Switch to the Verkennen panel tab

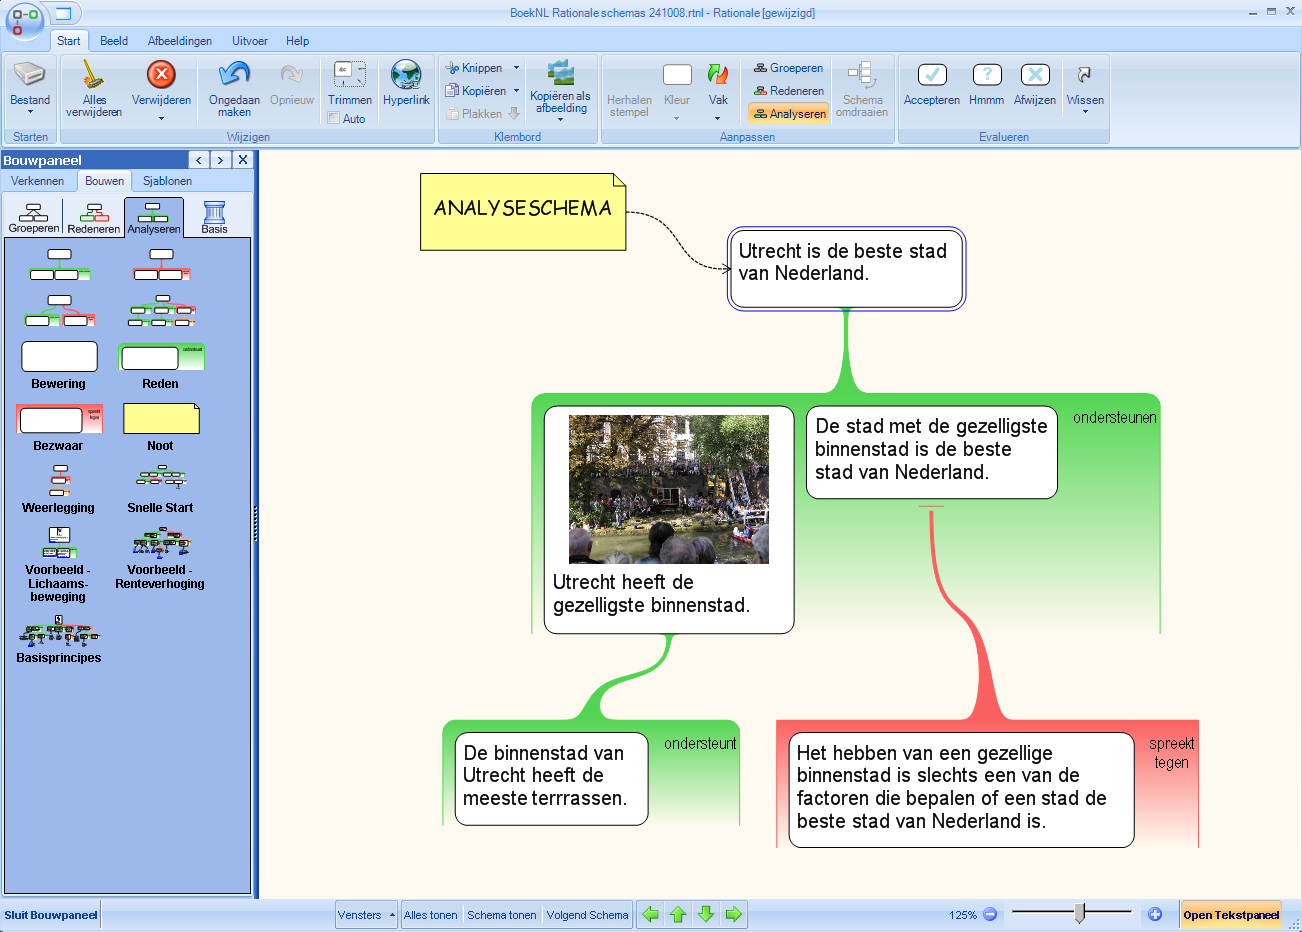point(38,181)
